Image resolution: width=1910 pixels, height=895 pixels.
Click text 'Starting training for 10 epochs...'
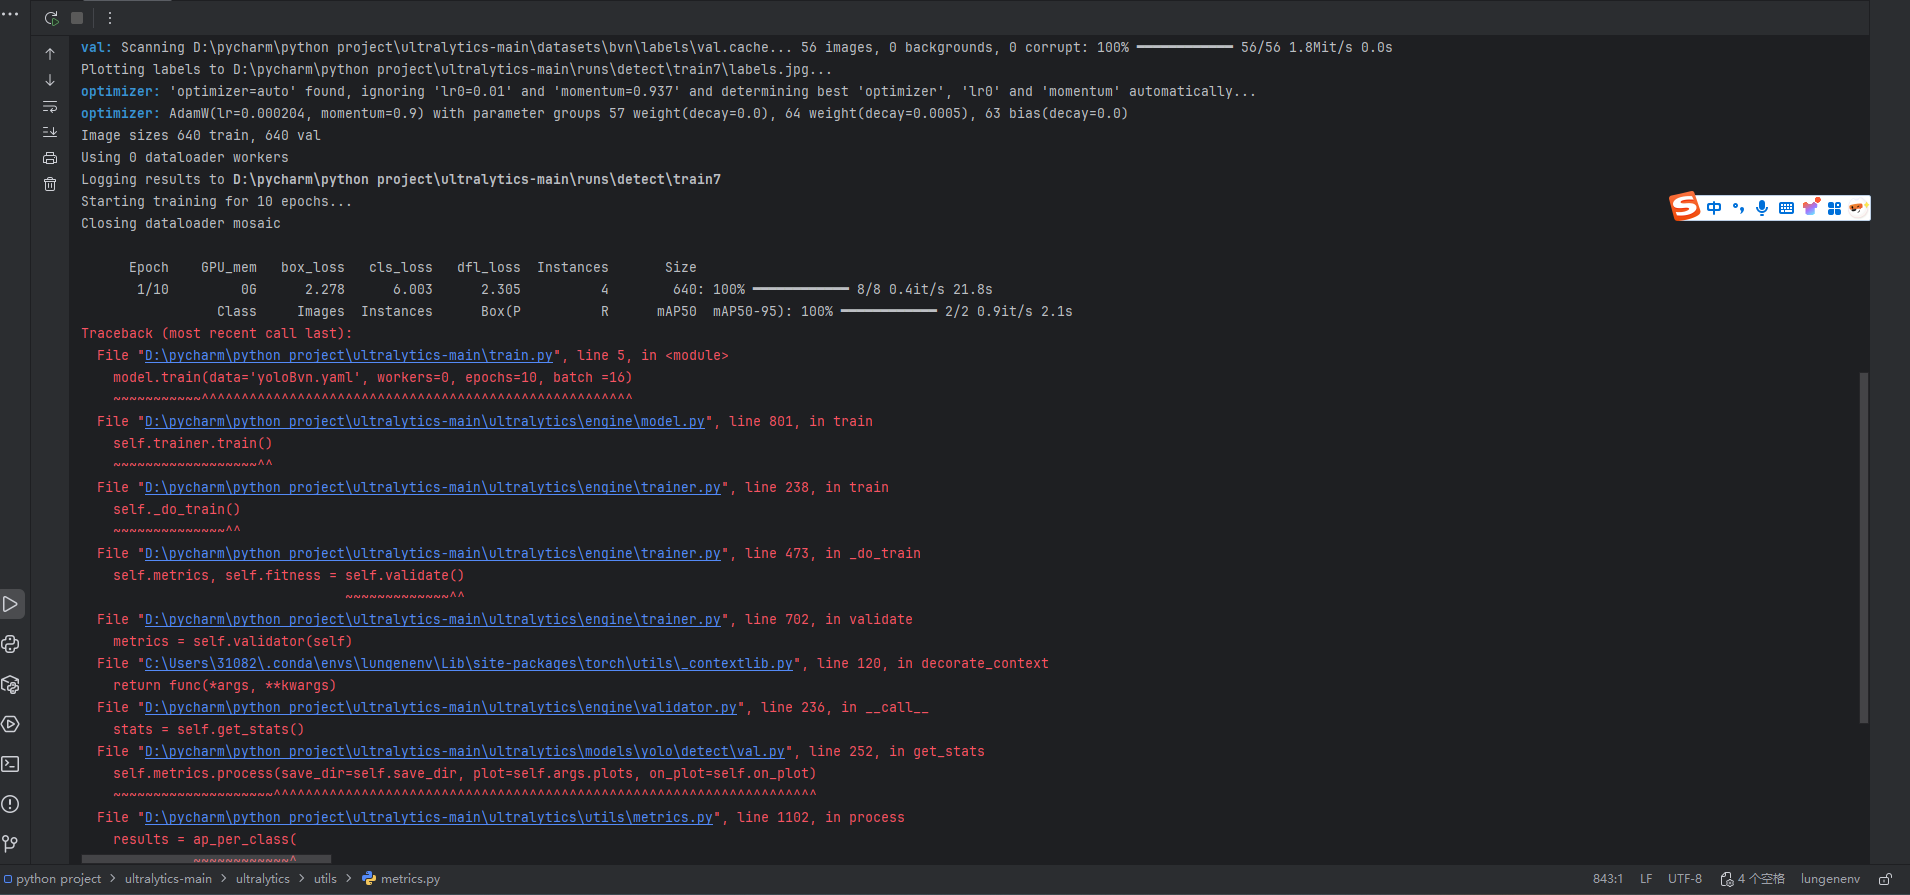click(216, 202)
